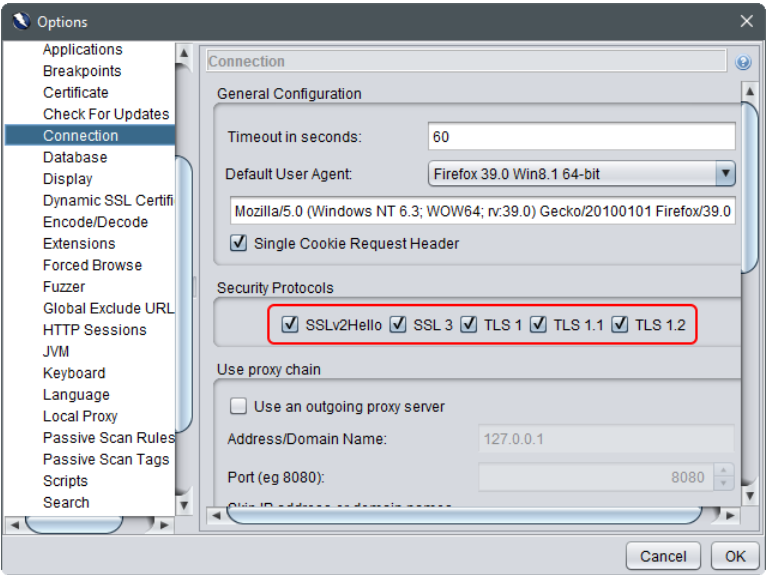This screenshot has width=767, height=577.
Task: Click the options tree vertical scrollbar thumb
Action: click(x=184, y=290)
